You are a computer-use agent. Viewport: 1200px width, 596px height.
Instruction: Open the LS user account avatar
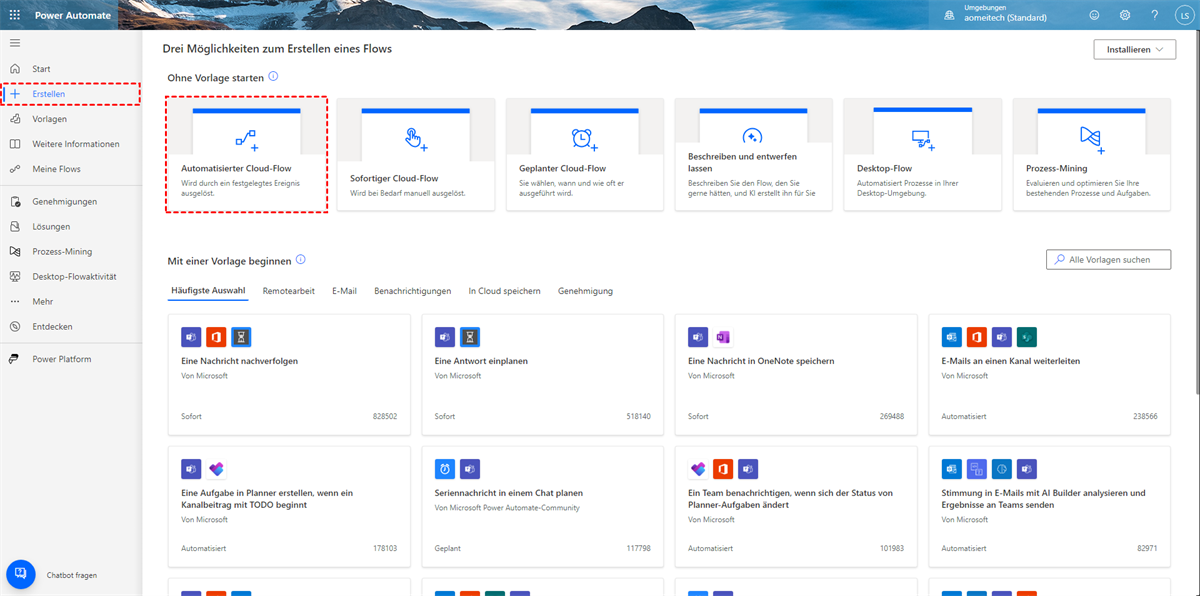(x=1182, y=16)
